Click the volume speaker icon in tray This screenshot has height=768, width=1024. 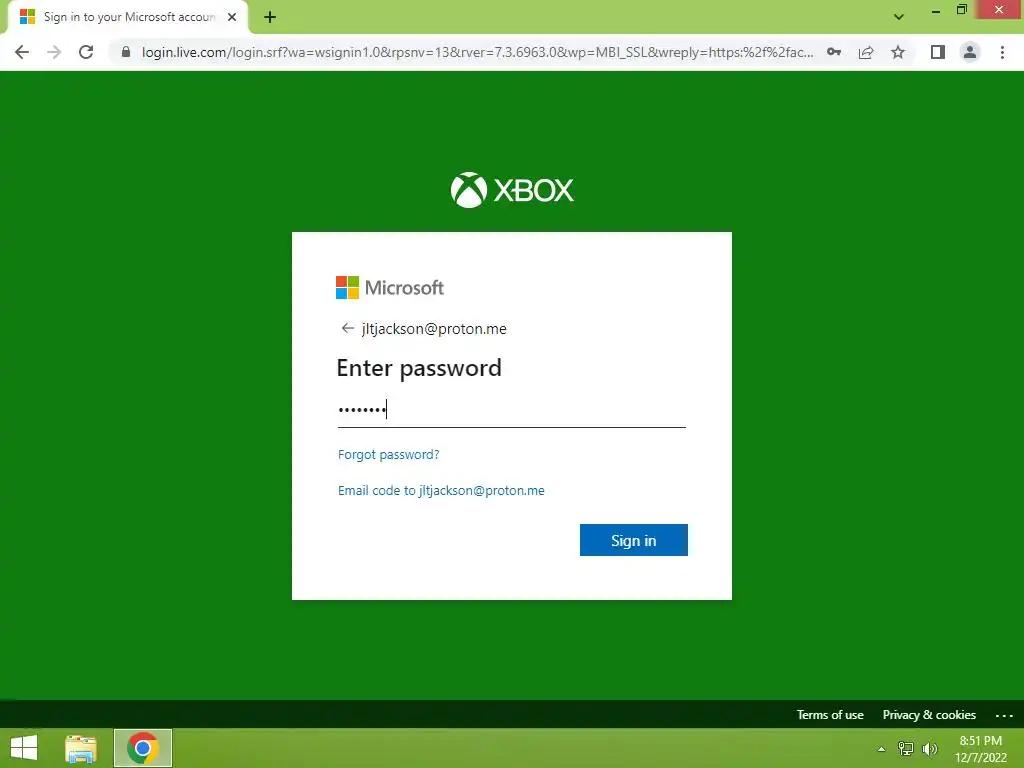click(930, 749)
